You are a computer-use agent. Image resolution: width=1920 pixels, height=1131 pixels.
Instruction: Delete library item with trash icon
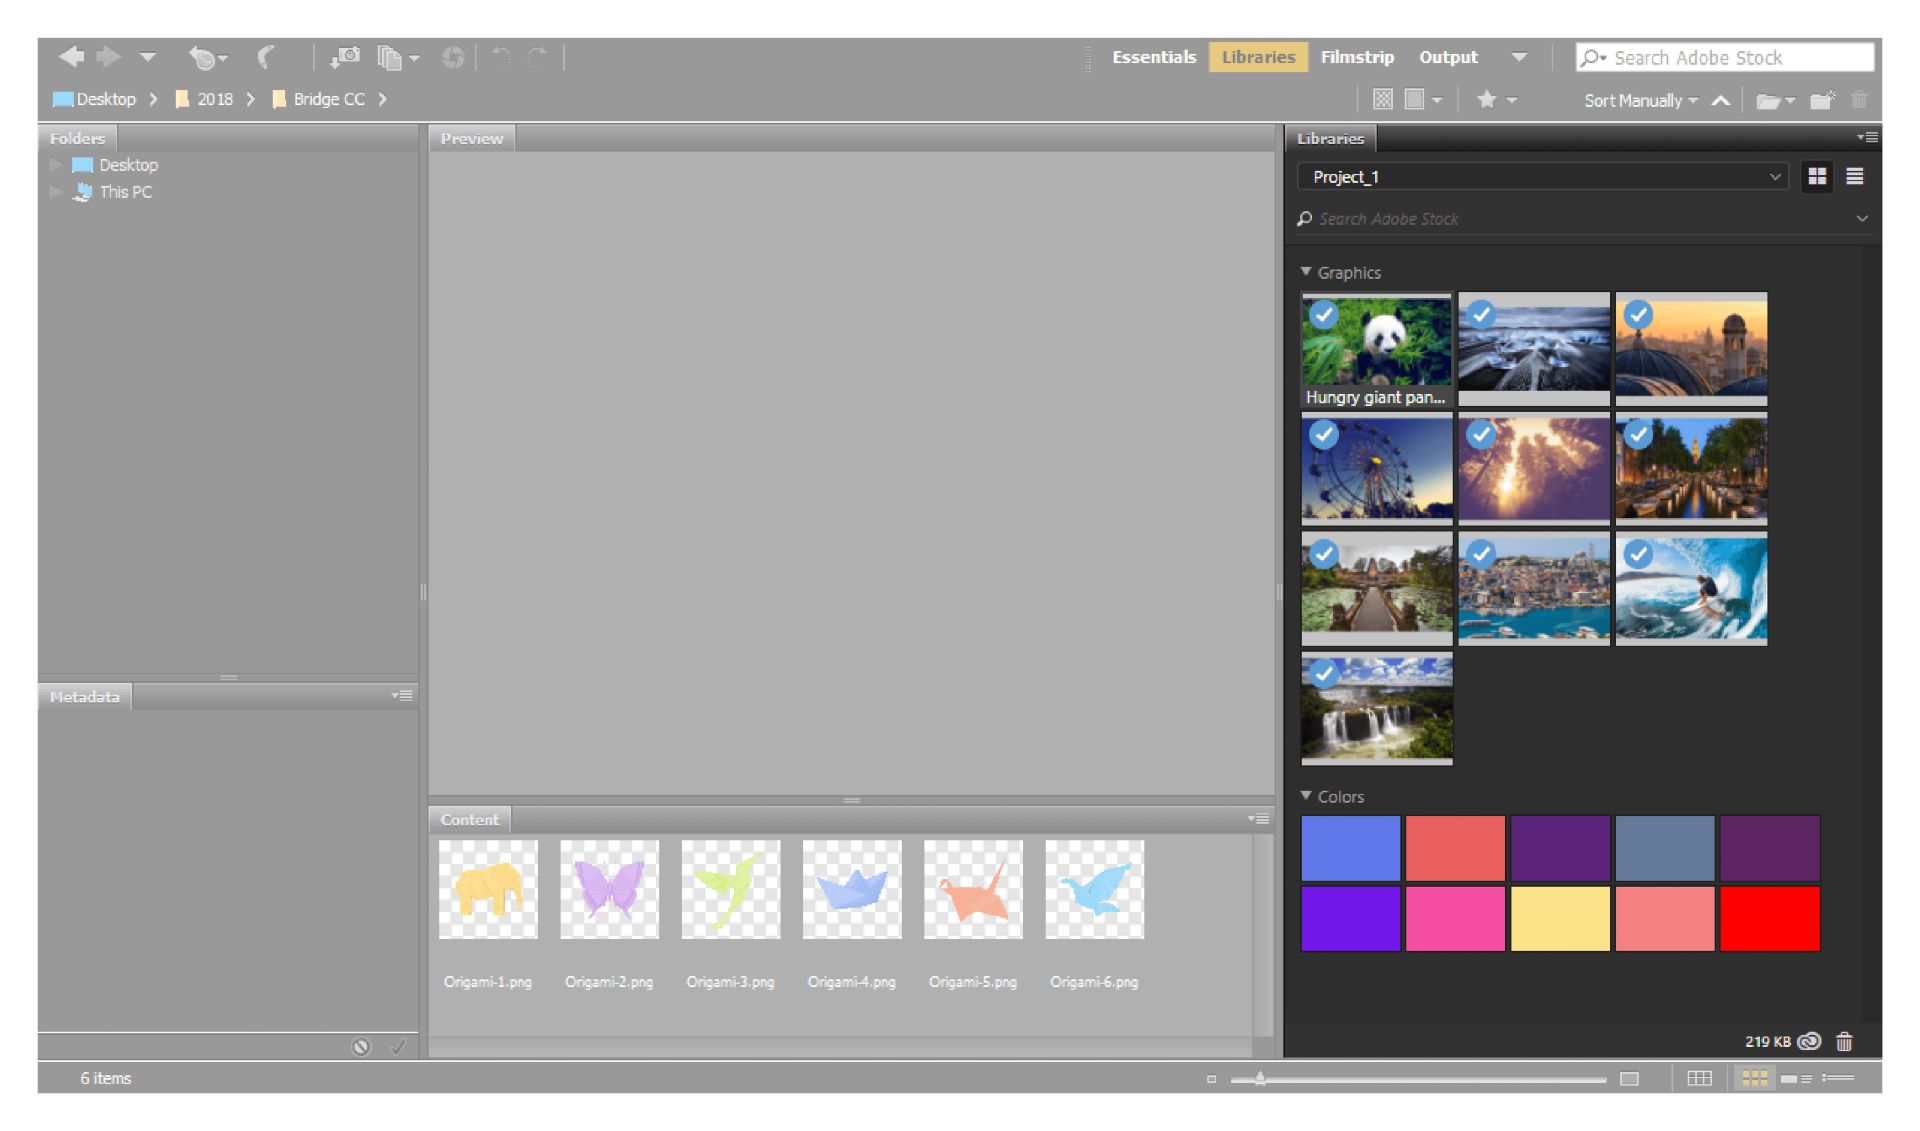tap(1845, 1041)
